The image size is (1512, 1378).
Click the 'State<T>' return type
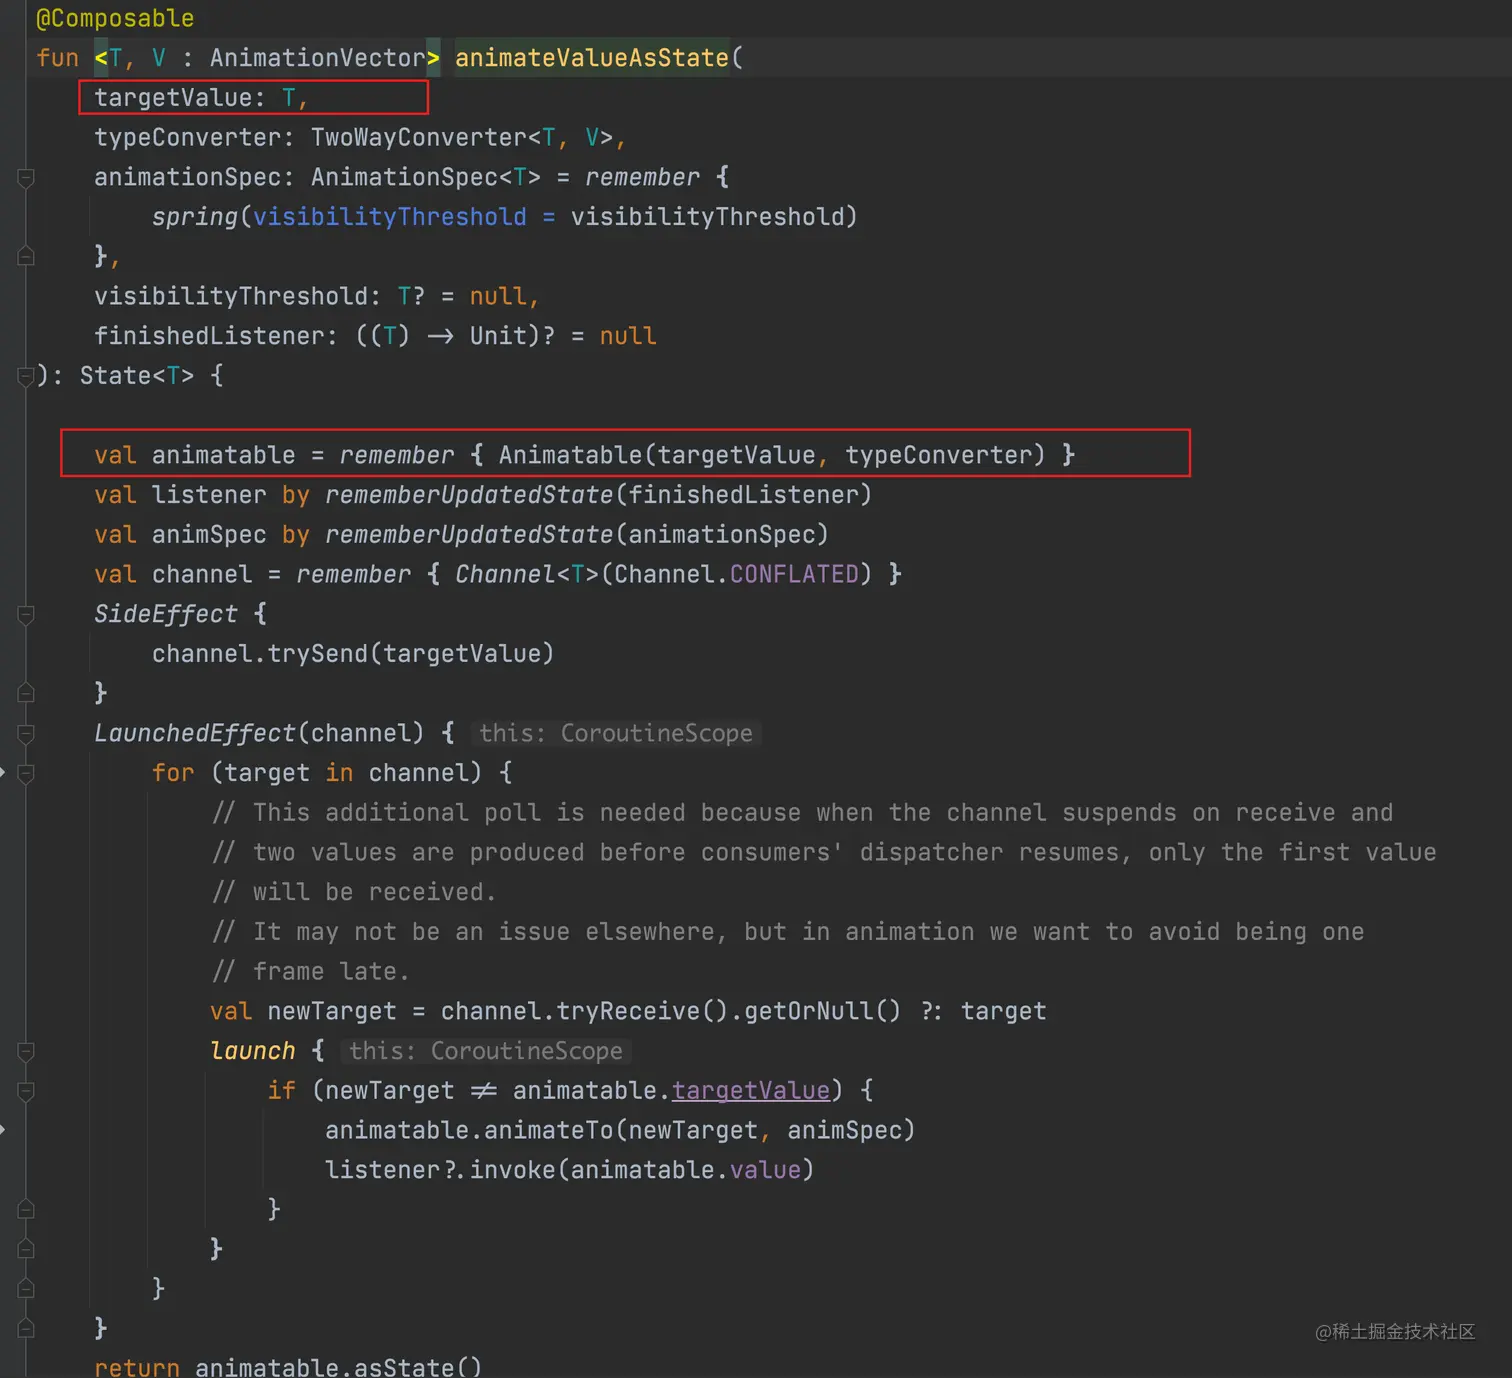[137, 375]
